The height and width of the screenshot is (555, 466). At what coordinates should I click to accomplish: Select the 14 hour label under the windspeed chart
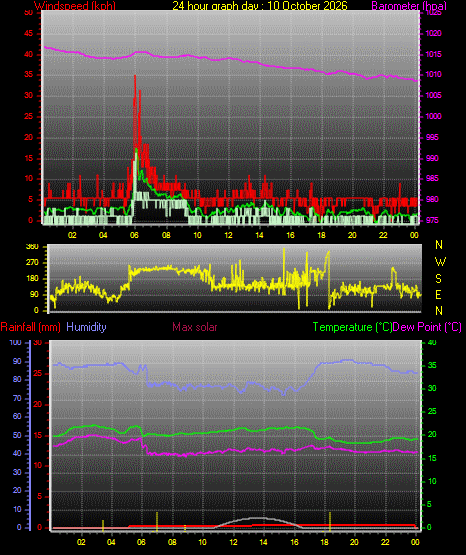tap(259, 235)
